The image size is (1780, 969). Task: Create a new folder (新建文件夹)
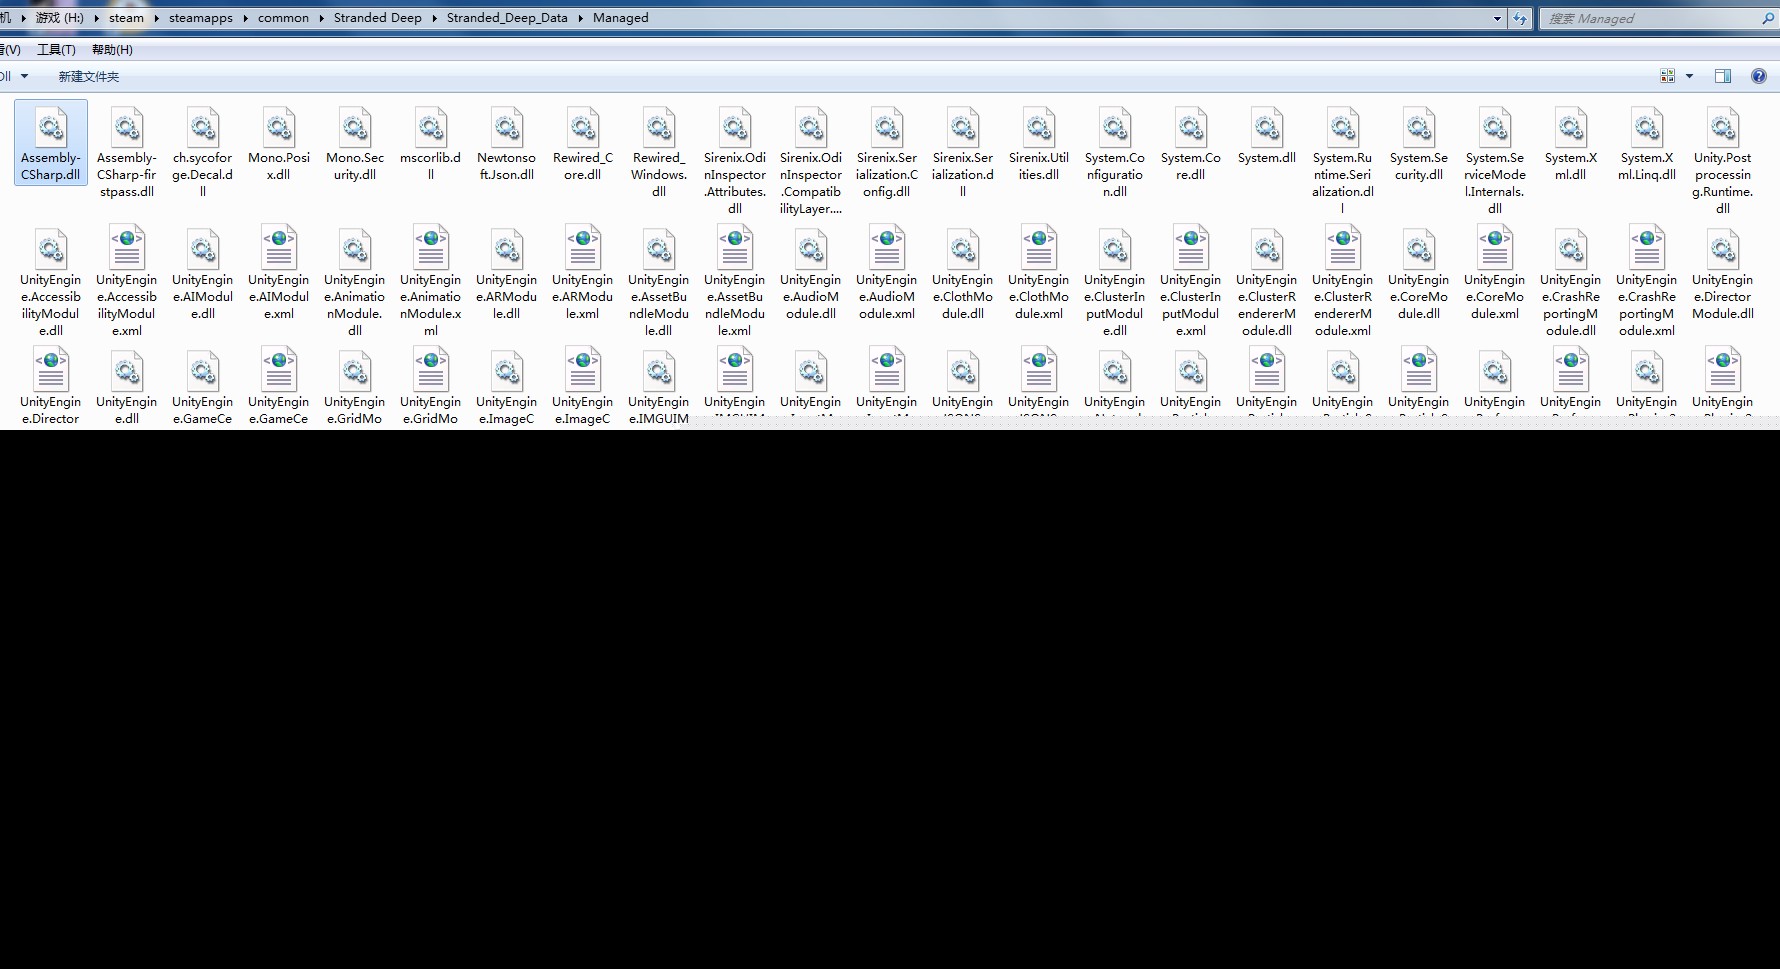tap(89, 76)
